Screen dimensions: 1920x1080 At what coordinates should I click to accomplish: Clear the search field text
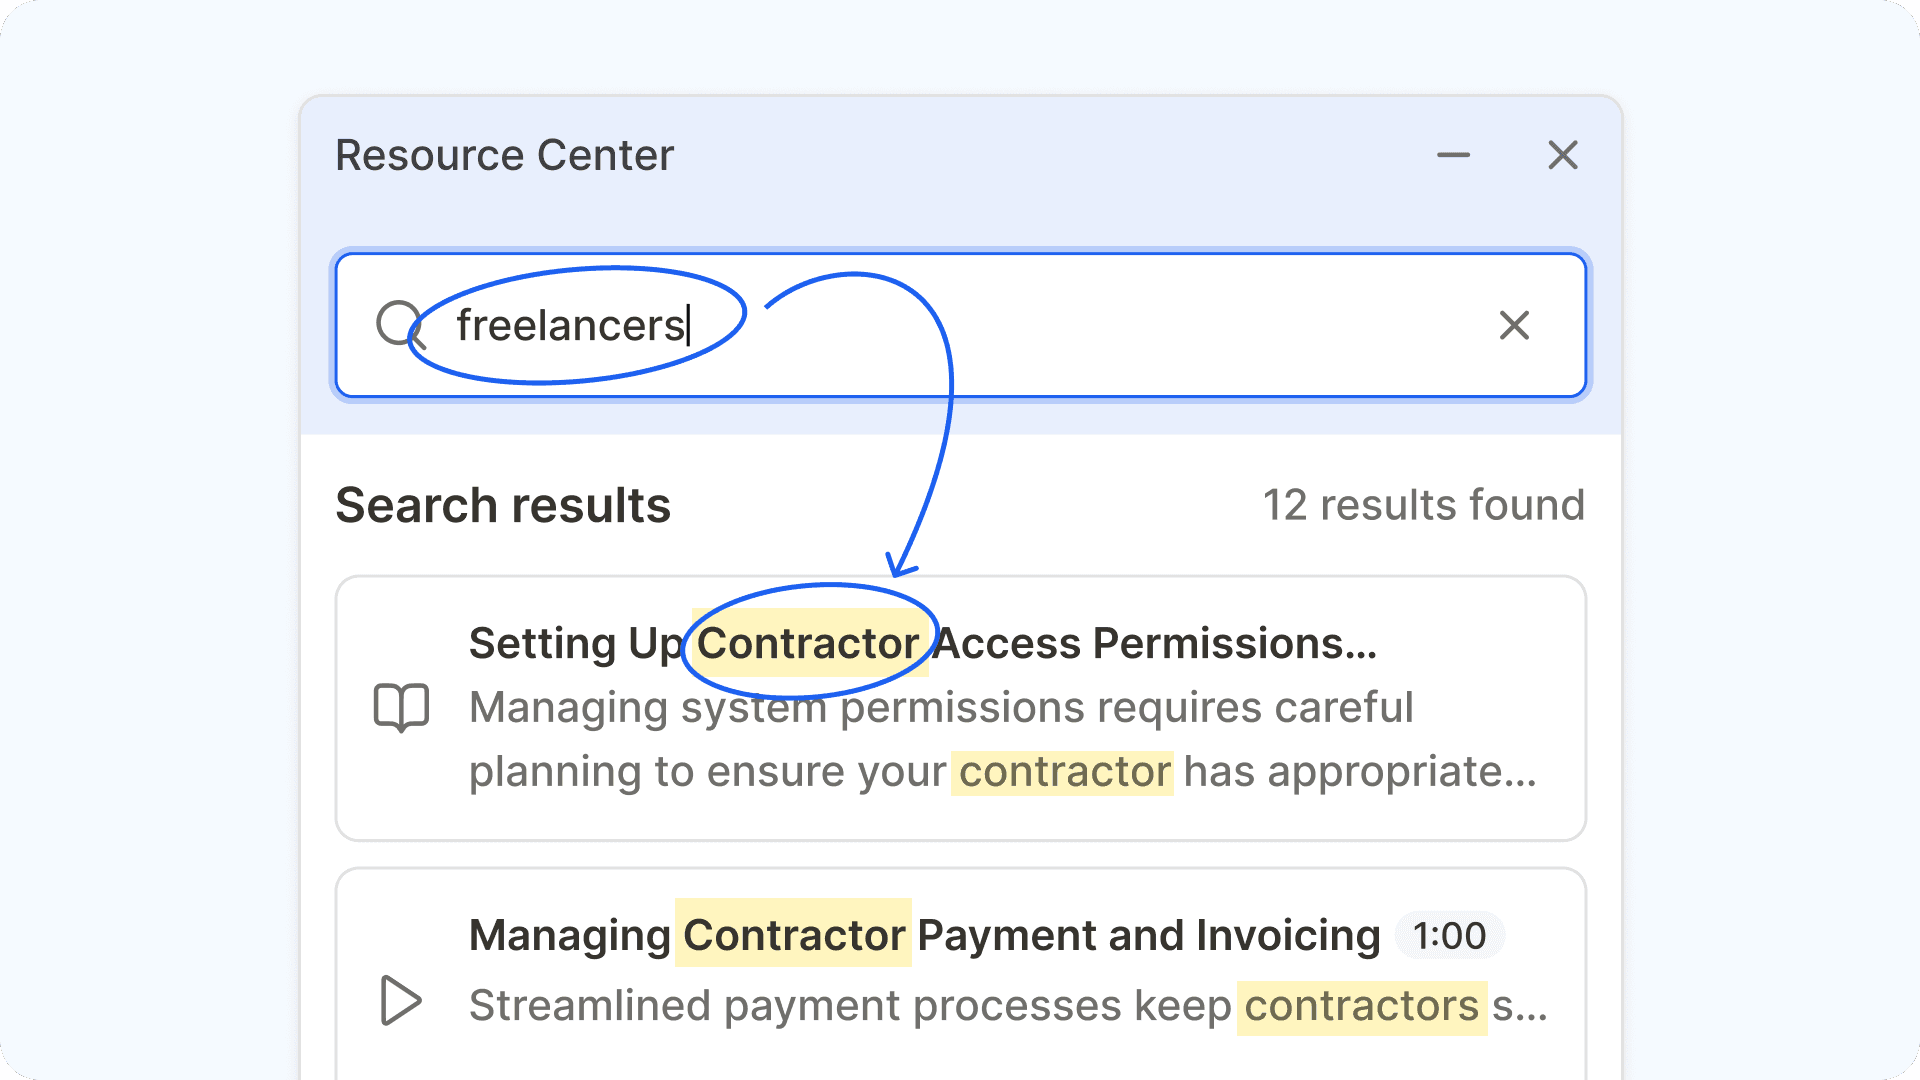tap(1514, 325)
